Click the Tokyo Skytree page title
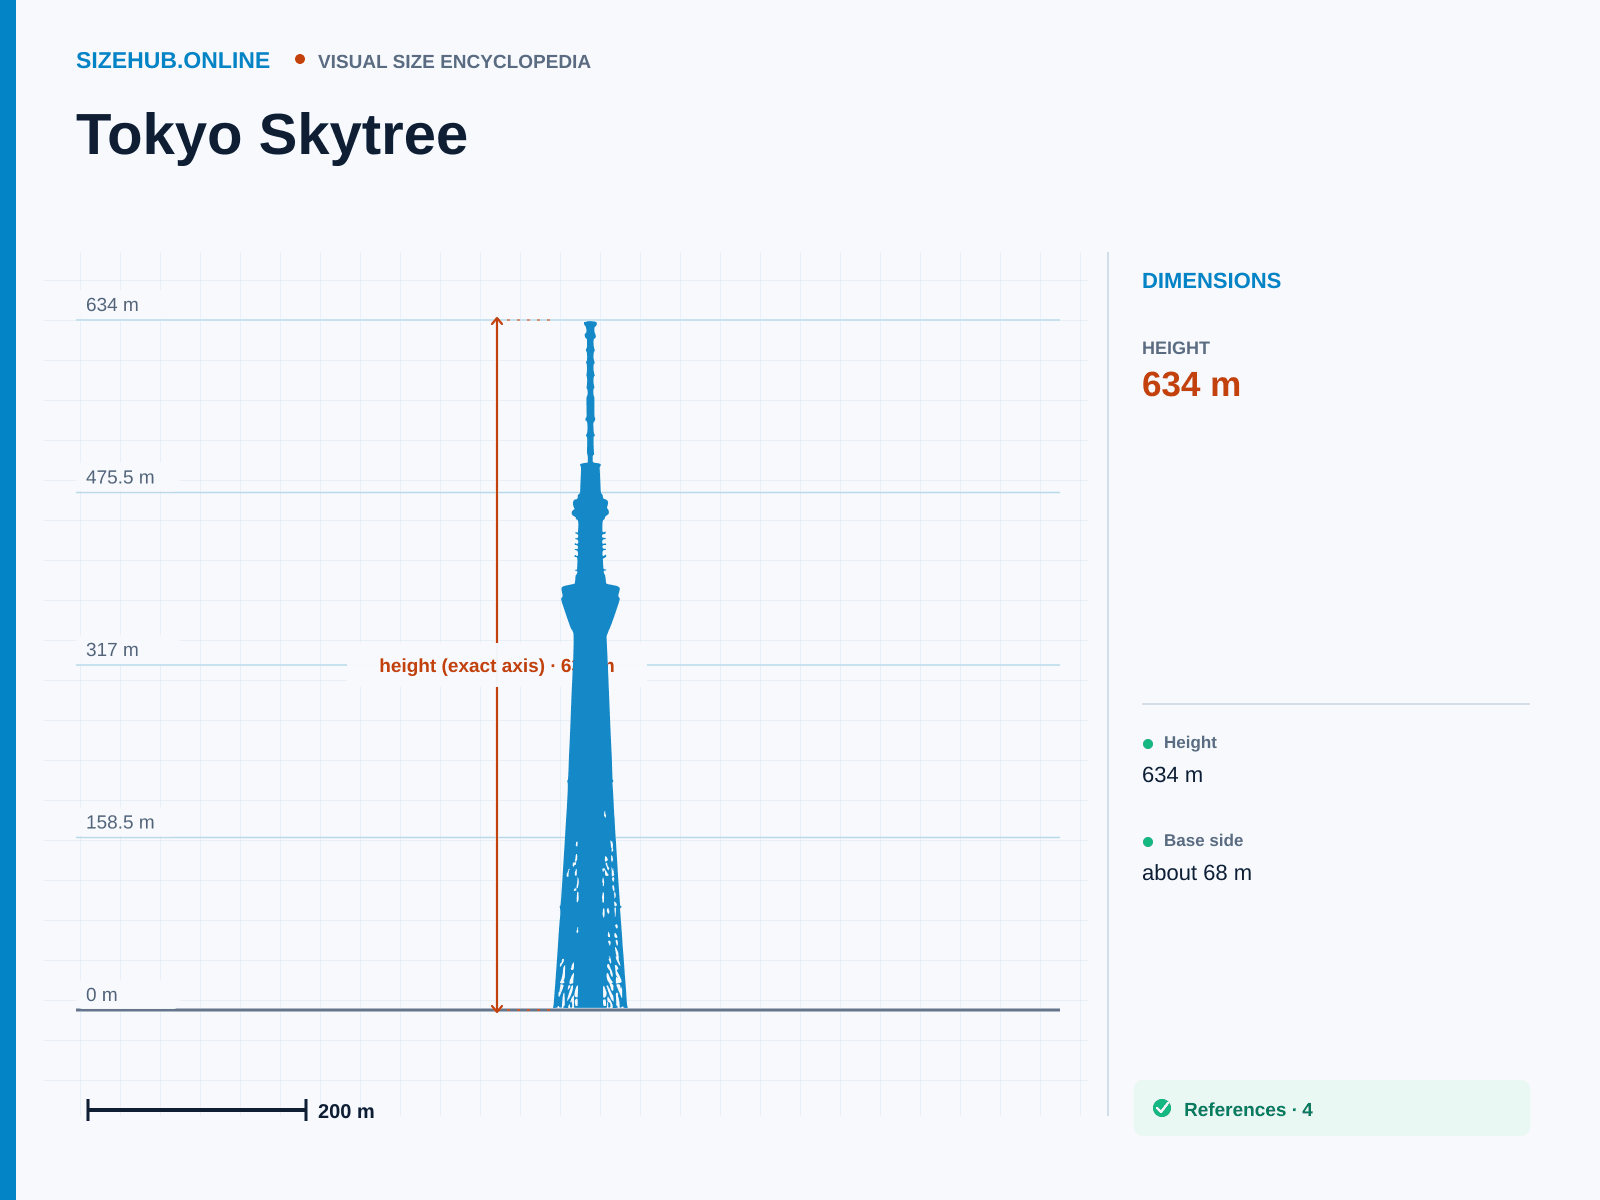This screenshot has width=1600, height=1200. click(x=272, y=134)
